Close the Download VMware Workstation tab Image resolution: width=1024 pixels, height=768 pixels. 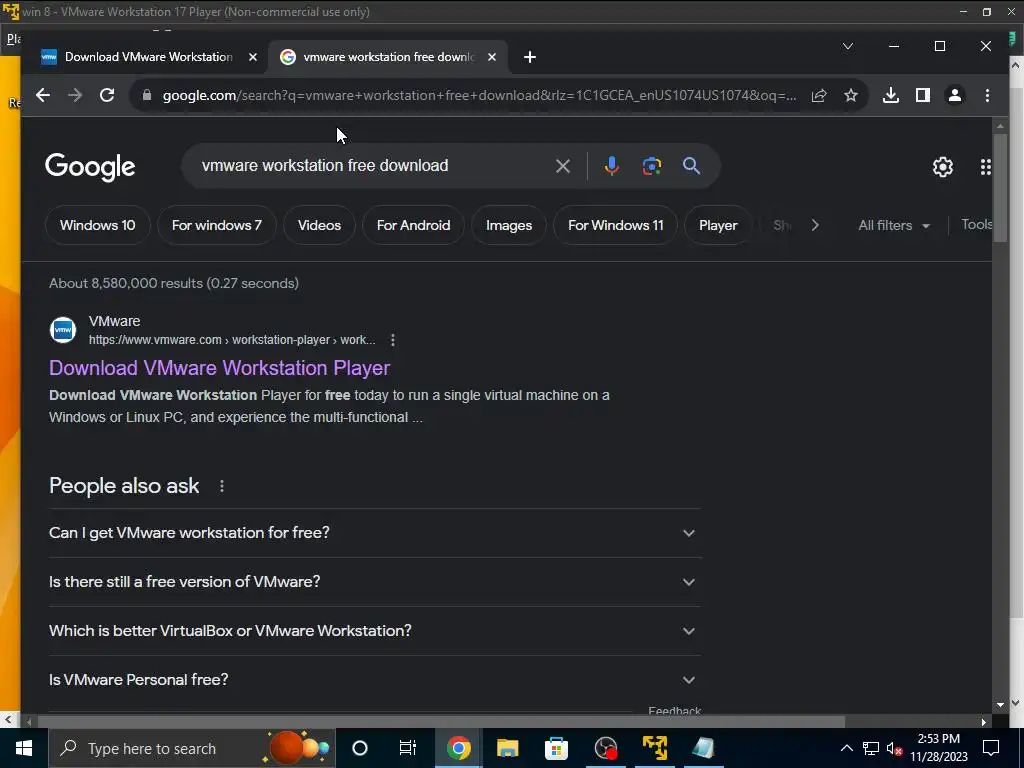253,57
